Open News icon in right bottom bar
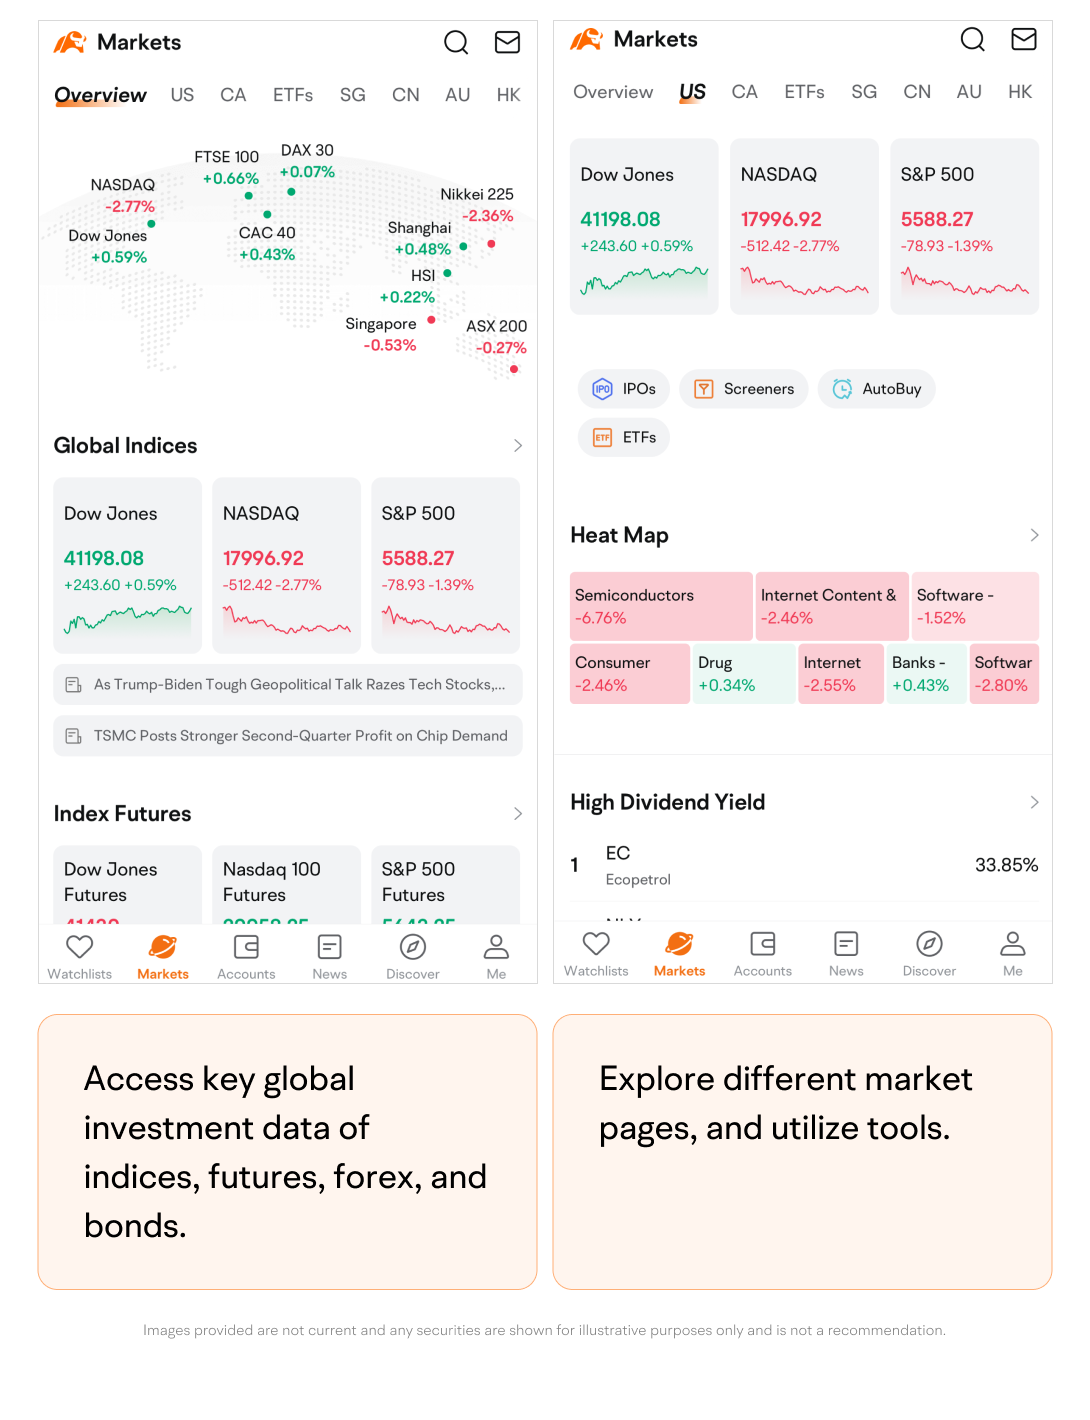Screen dimensions: 1090x1420 pos(846,944)
